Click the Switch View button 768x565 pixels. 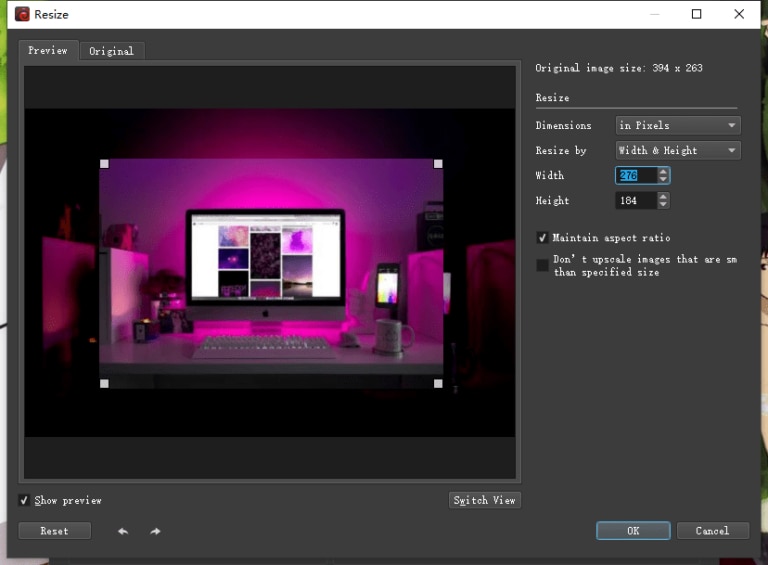484,500
